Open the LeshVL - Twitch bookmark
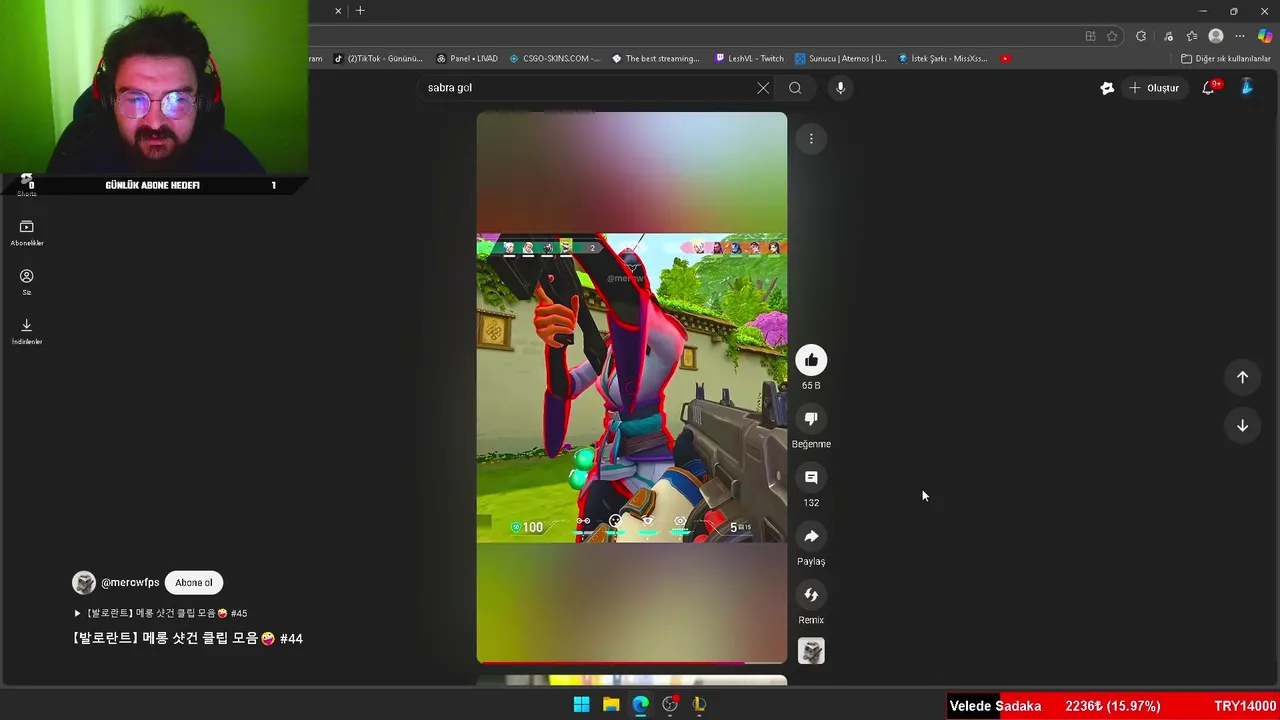 (x=750, y=58)
